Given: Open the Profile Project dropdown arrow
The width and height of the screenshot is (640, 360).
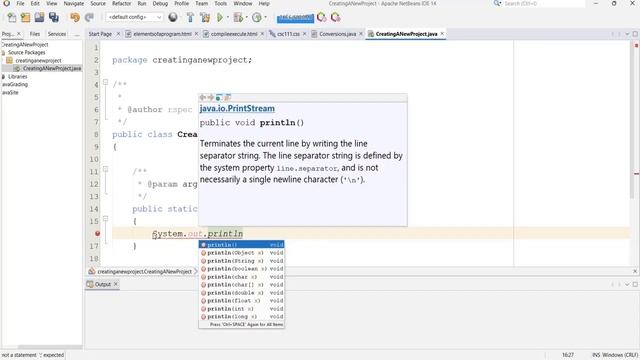Looking at the screenshot, I should [265, 17].
